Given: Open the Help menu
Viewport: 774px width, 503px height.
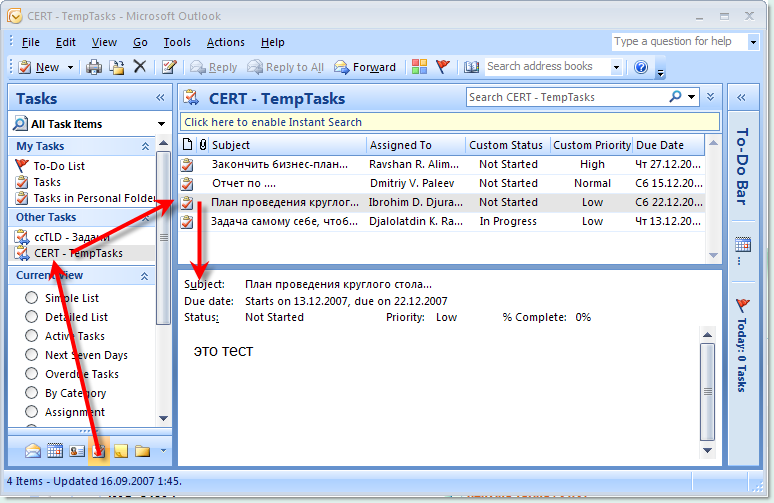Looking at the screenshot, I should pyautogui.click(x=272, y=42).
